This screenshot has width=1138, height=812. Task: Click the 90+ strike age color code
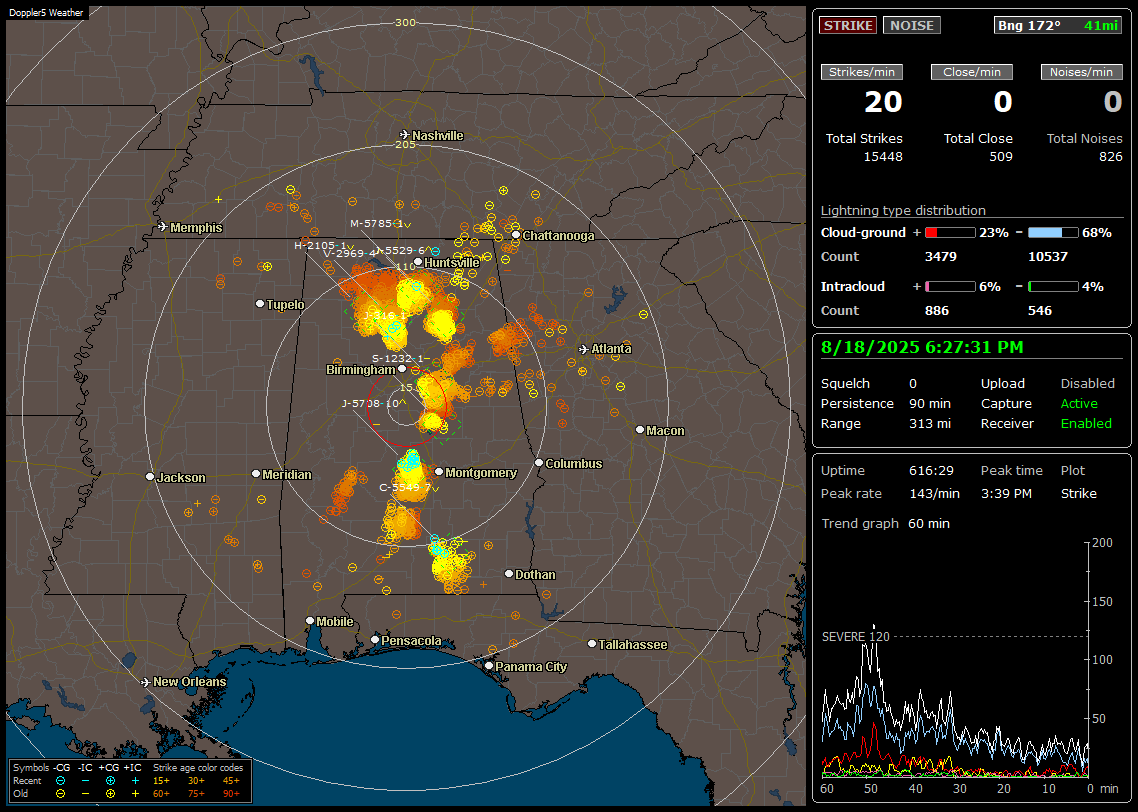point(232,794)
